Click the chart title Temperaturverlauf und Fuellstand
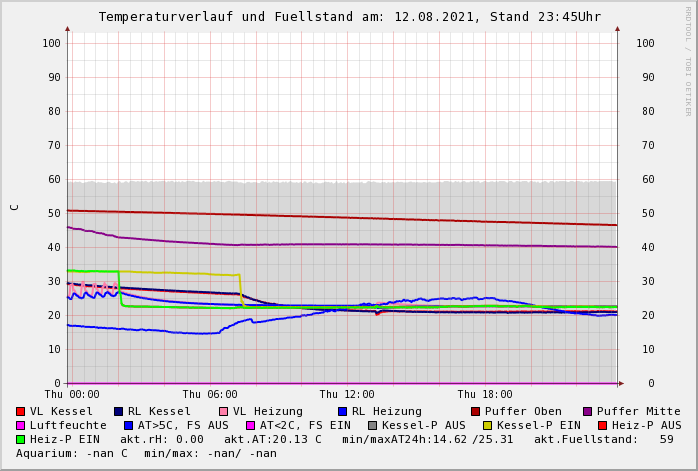Image resolution: width=698 pixels, height=471 pixels. [349, 17]
